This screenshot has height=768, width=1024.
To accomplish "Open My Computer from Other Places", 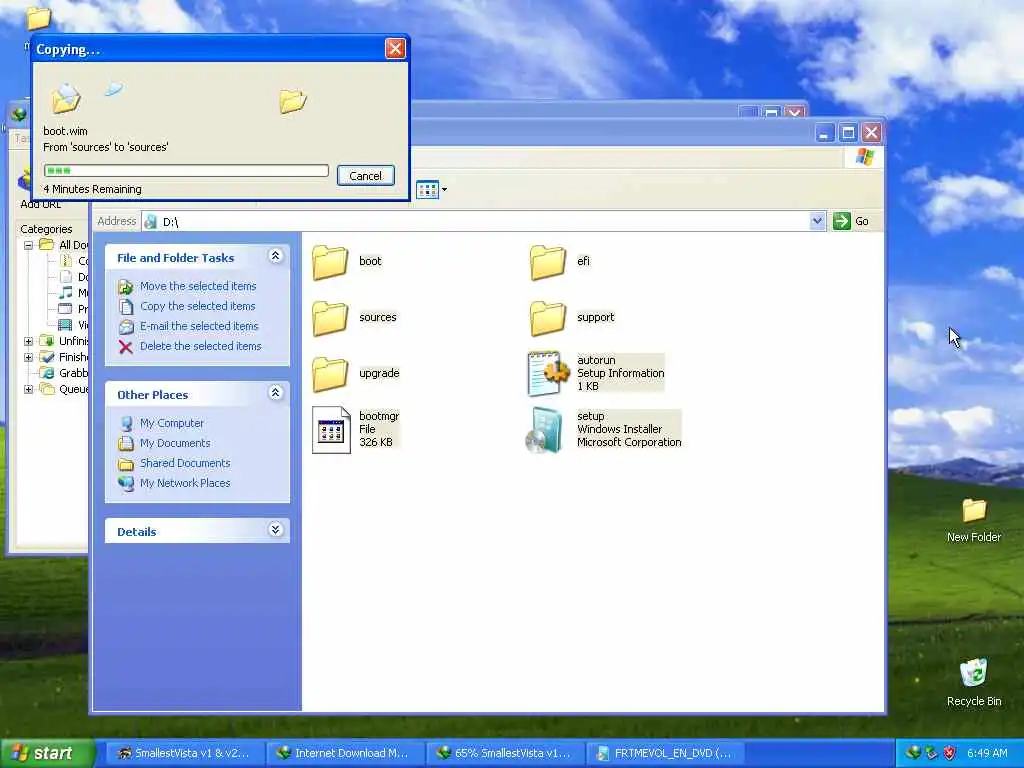I will 172,423.
